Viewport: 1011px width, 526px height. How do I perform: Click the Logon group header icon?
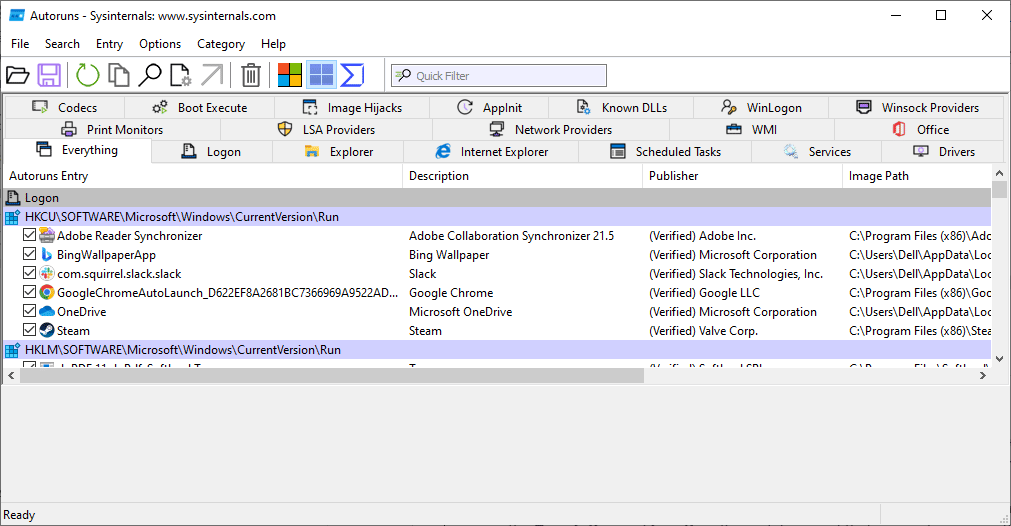12,198
